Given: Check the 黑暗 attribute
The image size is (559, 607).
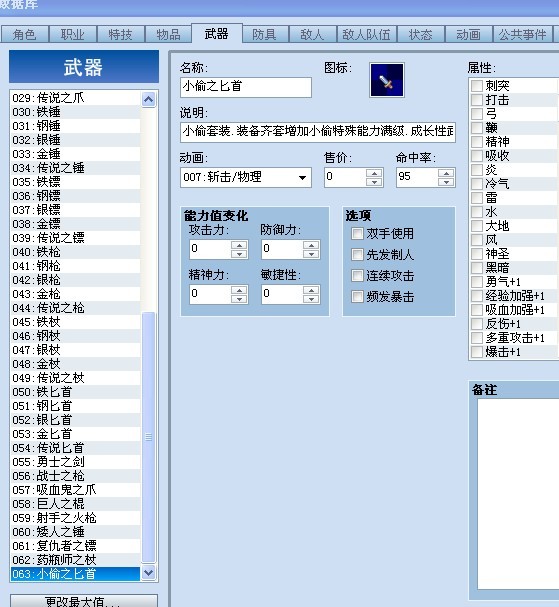Looking at the screenshot, I should click(477, 268).
